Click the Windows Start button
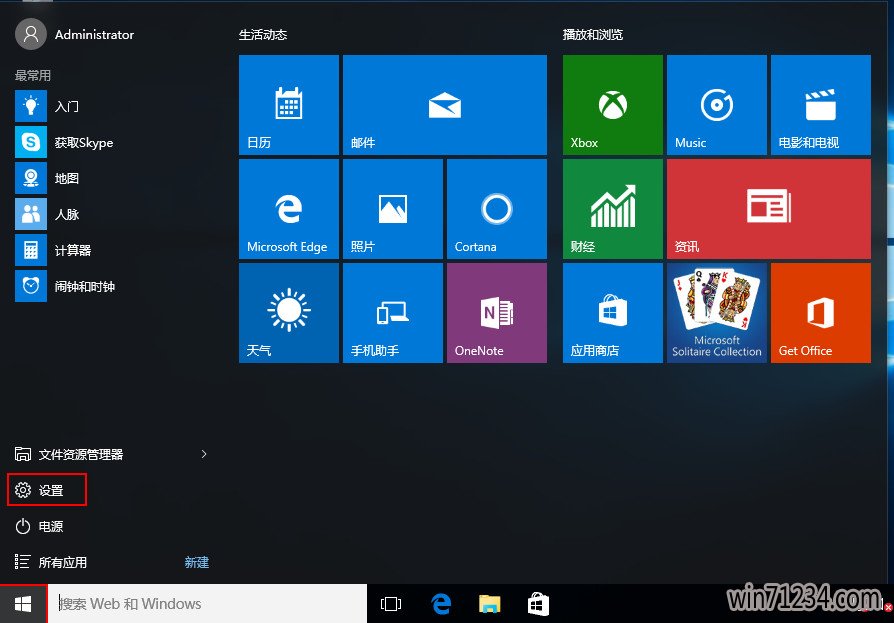The height and width of the screenshot is (623, 894). click(x=23, y=604)
